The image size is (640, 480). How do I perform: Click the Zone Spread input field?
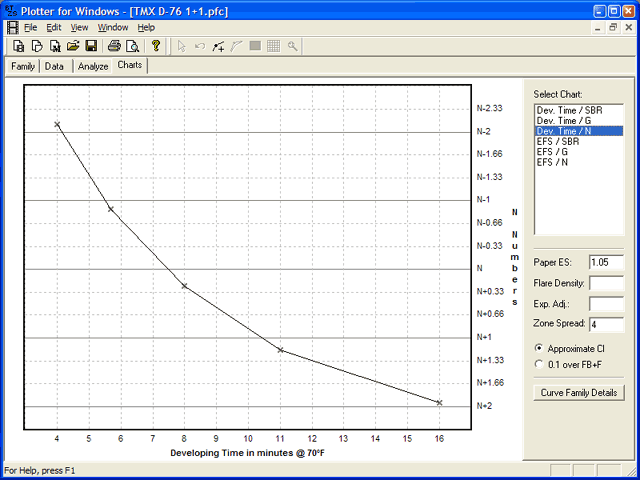tap(607, 324)
